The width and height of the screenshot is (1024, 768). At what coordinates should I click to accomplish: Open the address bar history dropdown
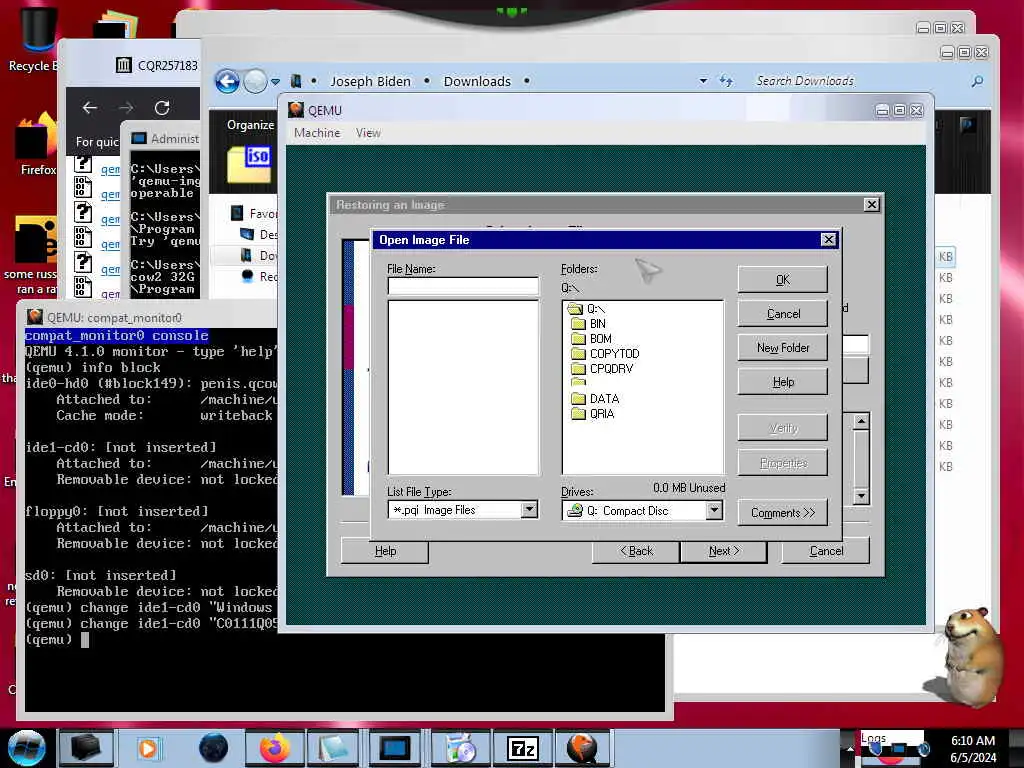703,81
